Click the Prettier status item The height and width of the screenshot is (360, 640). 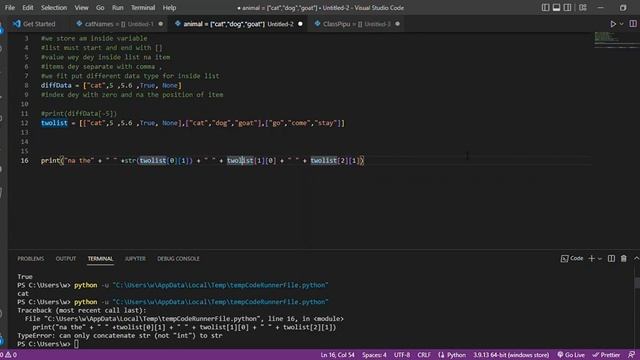606,355
